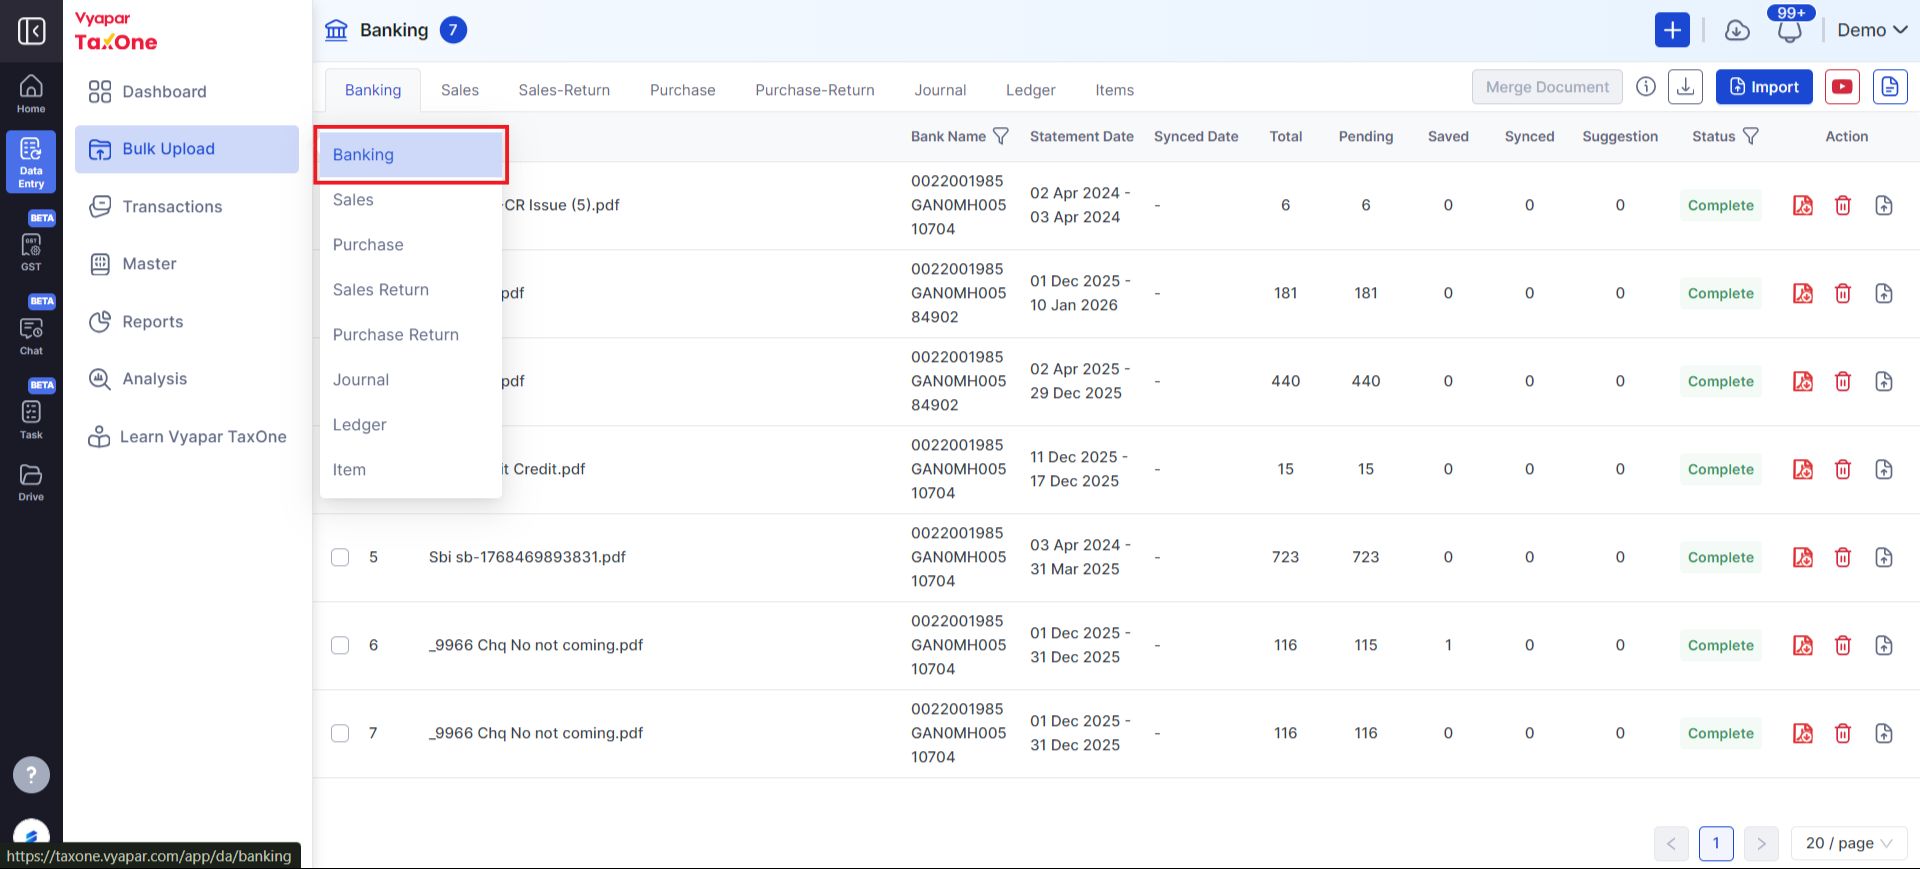Switch to the Purchase-Return tab
Screen dimensions: 1920x869
[814, 90]
